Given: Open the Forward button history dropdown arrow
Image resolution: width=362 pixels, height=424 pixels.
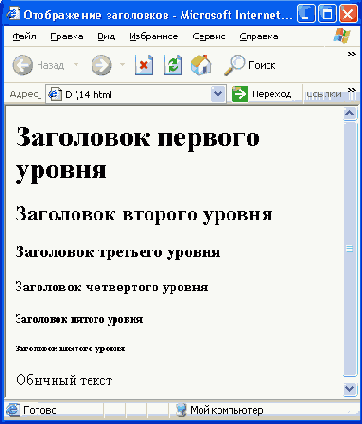Looking at the screenshot, I should click(x=122, y=64).
